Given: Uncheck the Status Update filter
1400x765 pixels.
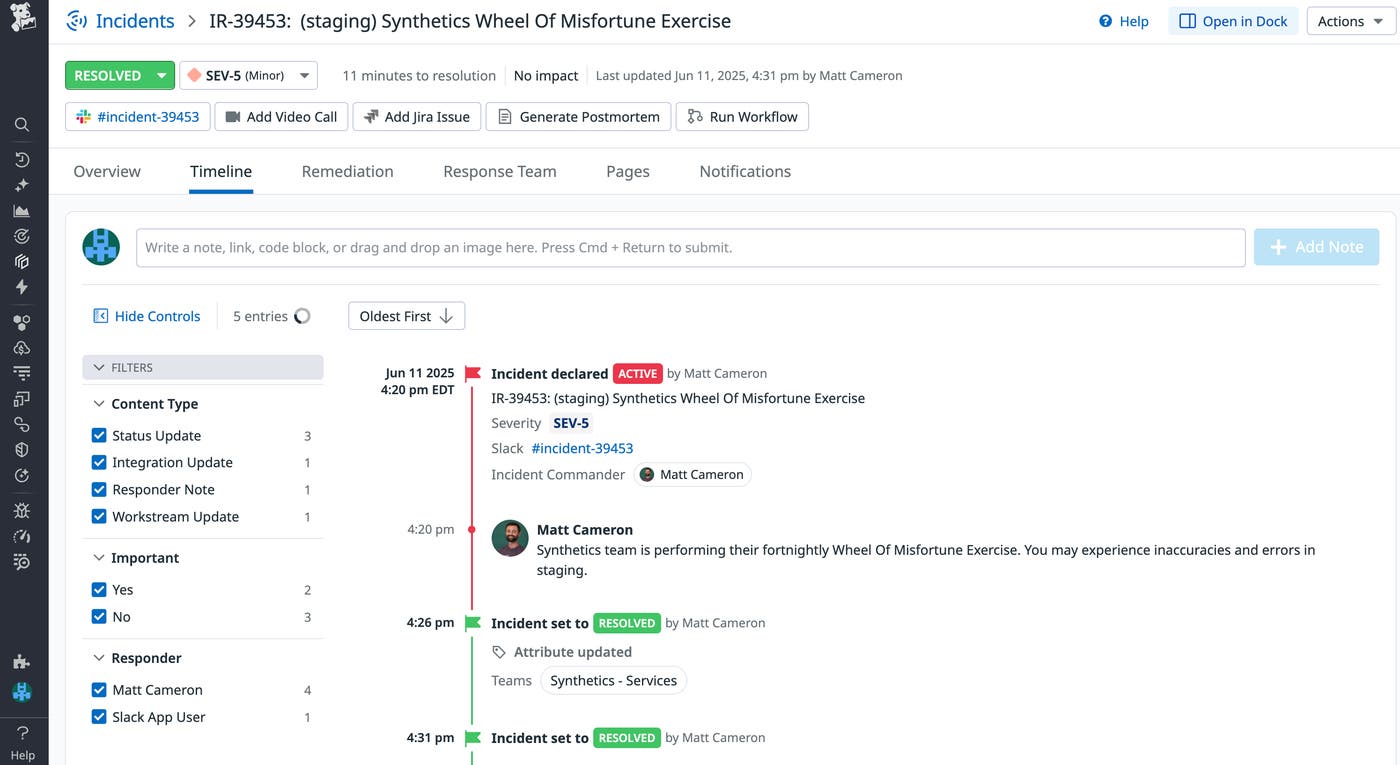Looking at the screenshot, I should click(99, 436).
